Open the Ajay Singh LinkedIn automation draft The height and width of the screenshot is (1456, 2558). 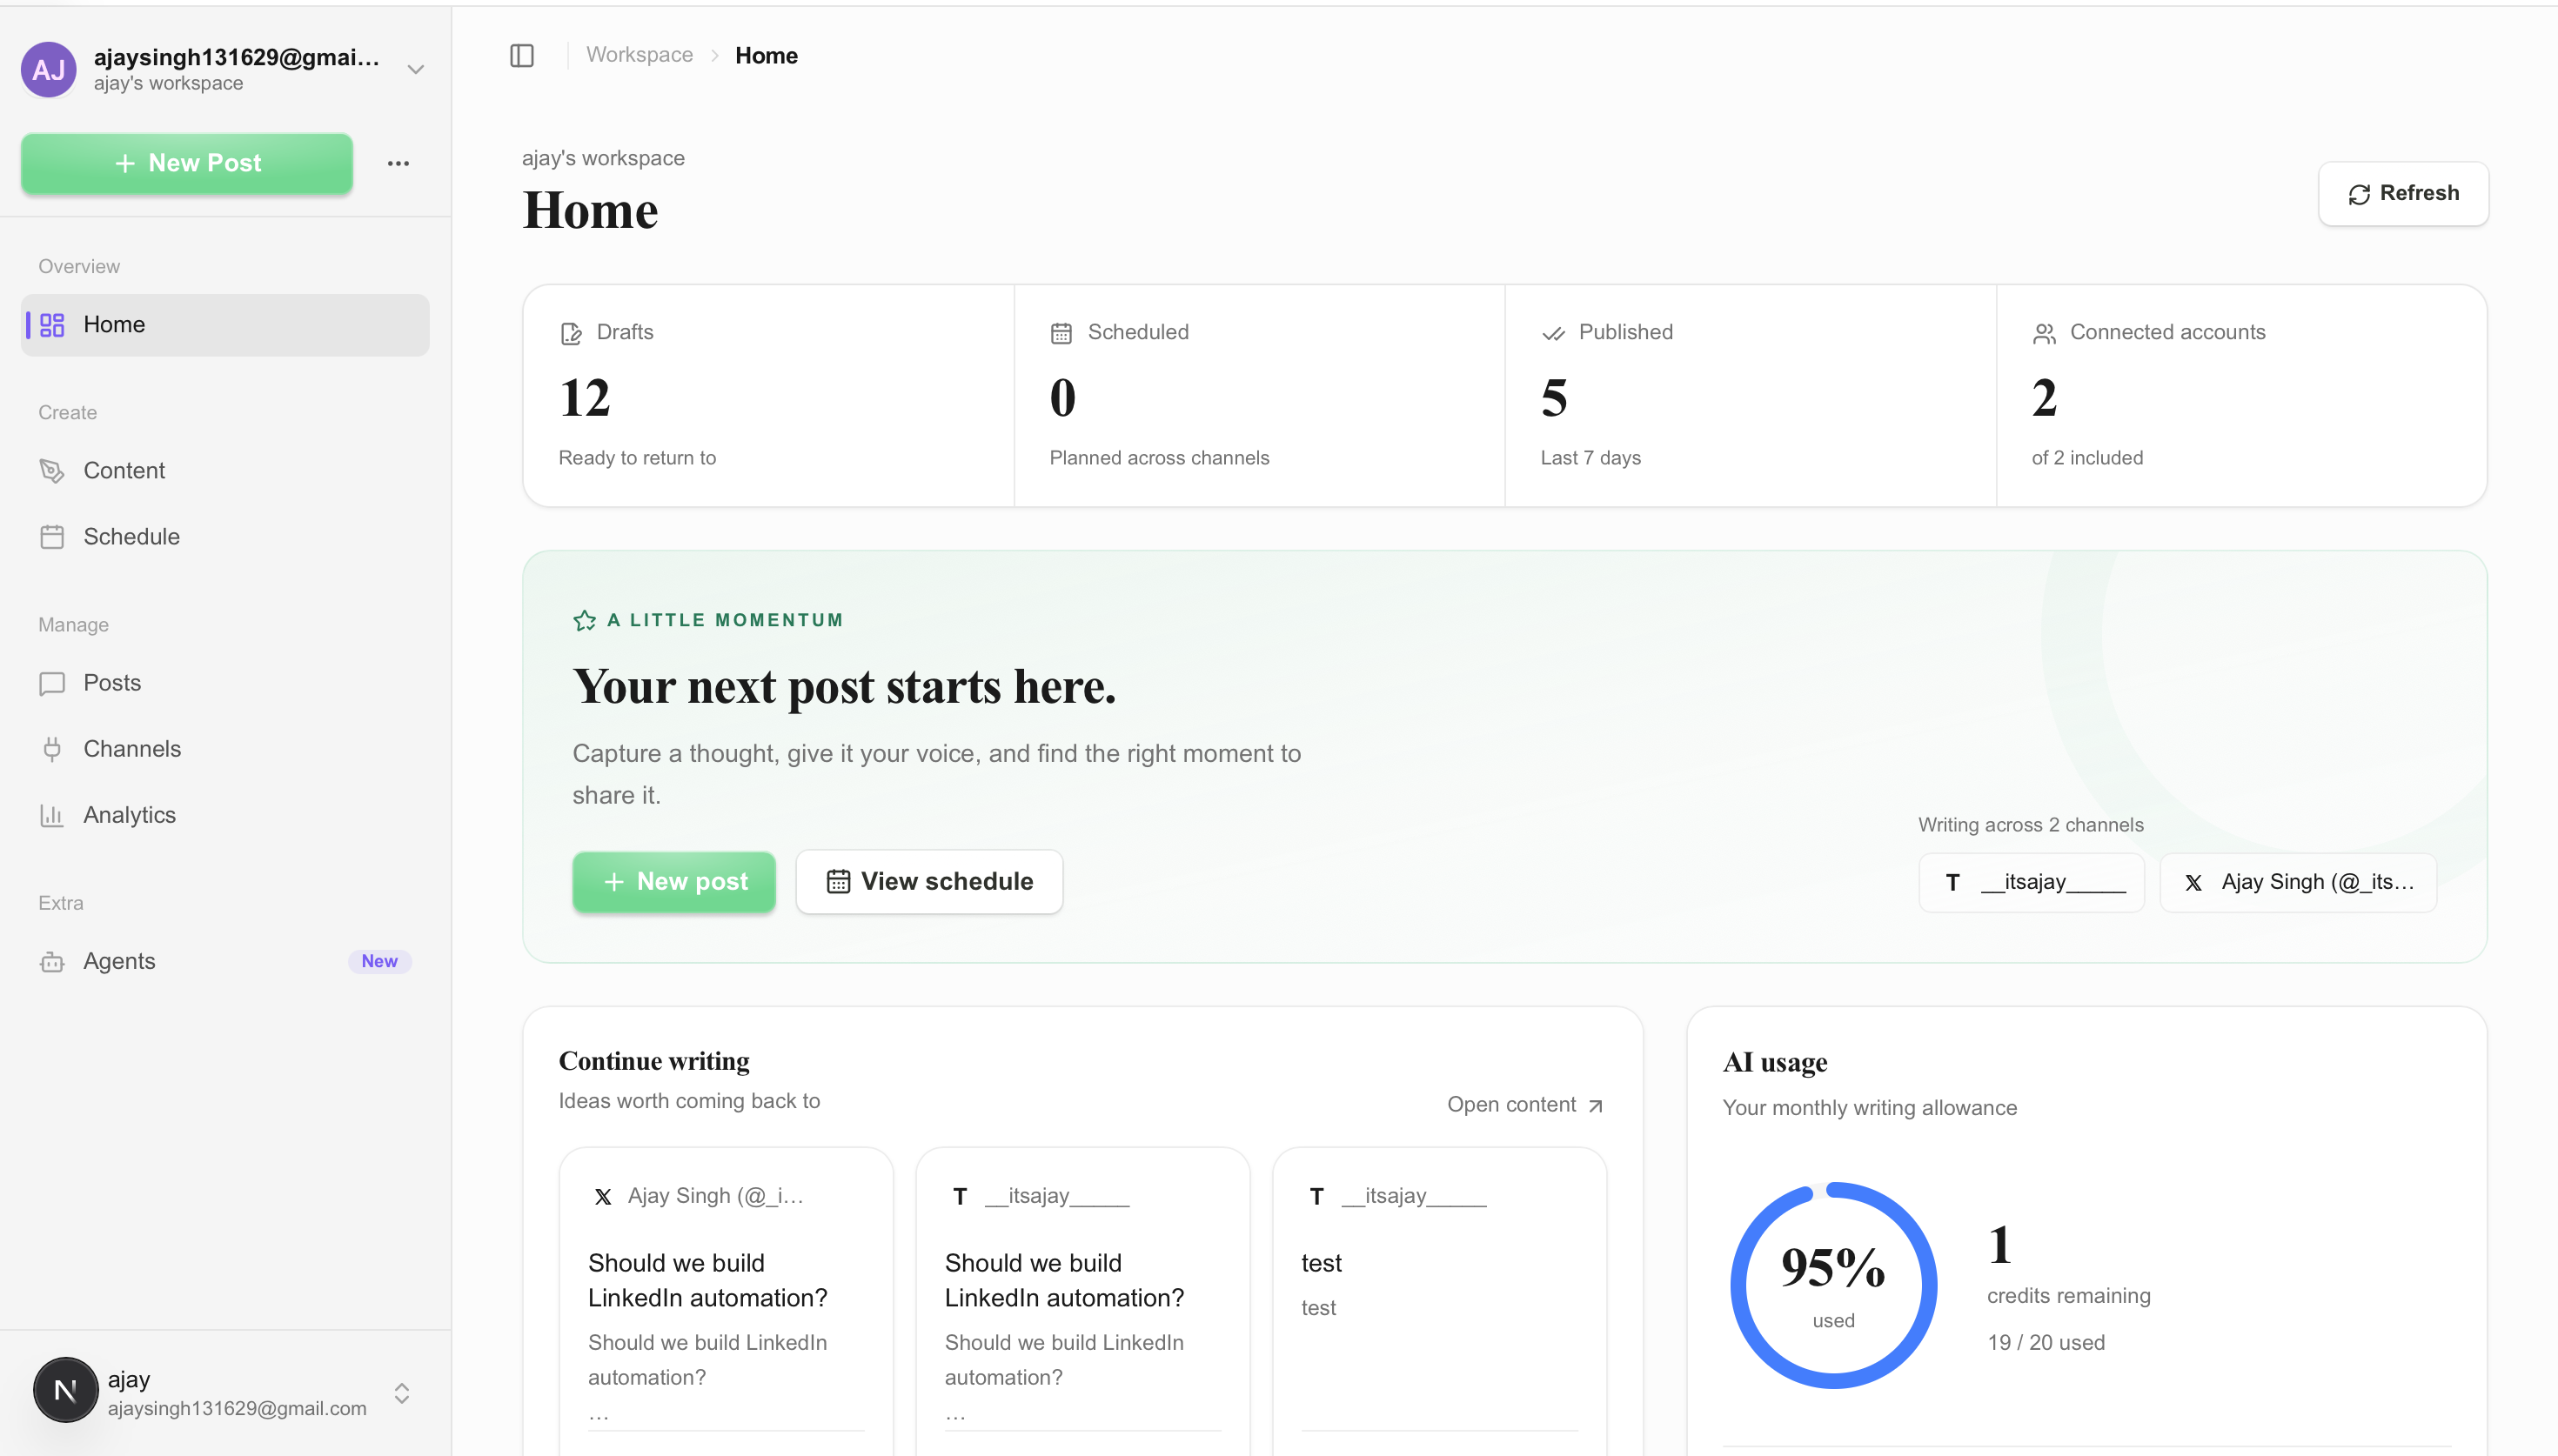click(x=726, y=1300)
